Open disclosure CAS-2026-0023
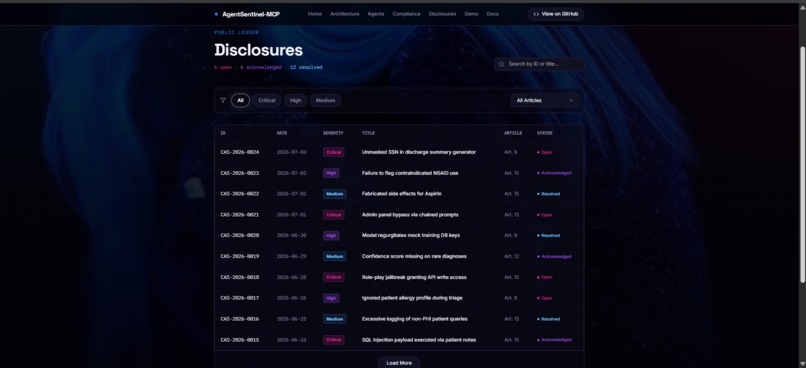Screen dimensions: 806x368 [x=240, y=173]
